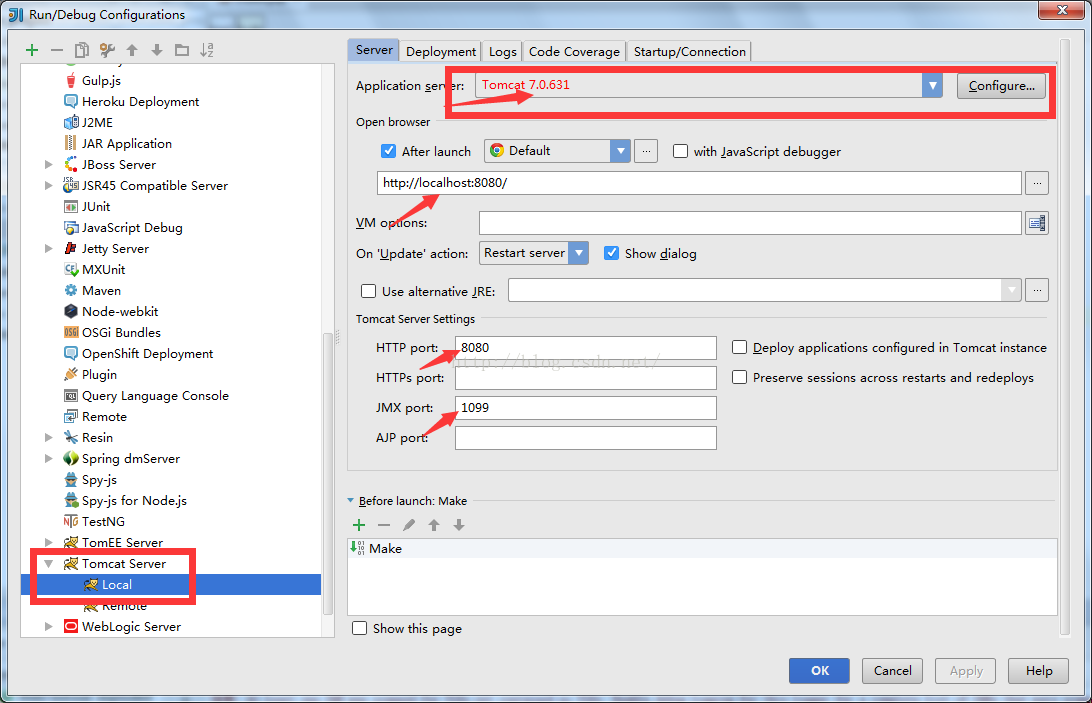The width and height of the screenshot is (1092, 703).
Task: Expand Resin tree node
Action: 49,437
